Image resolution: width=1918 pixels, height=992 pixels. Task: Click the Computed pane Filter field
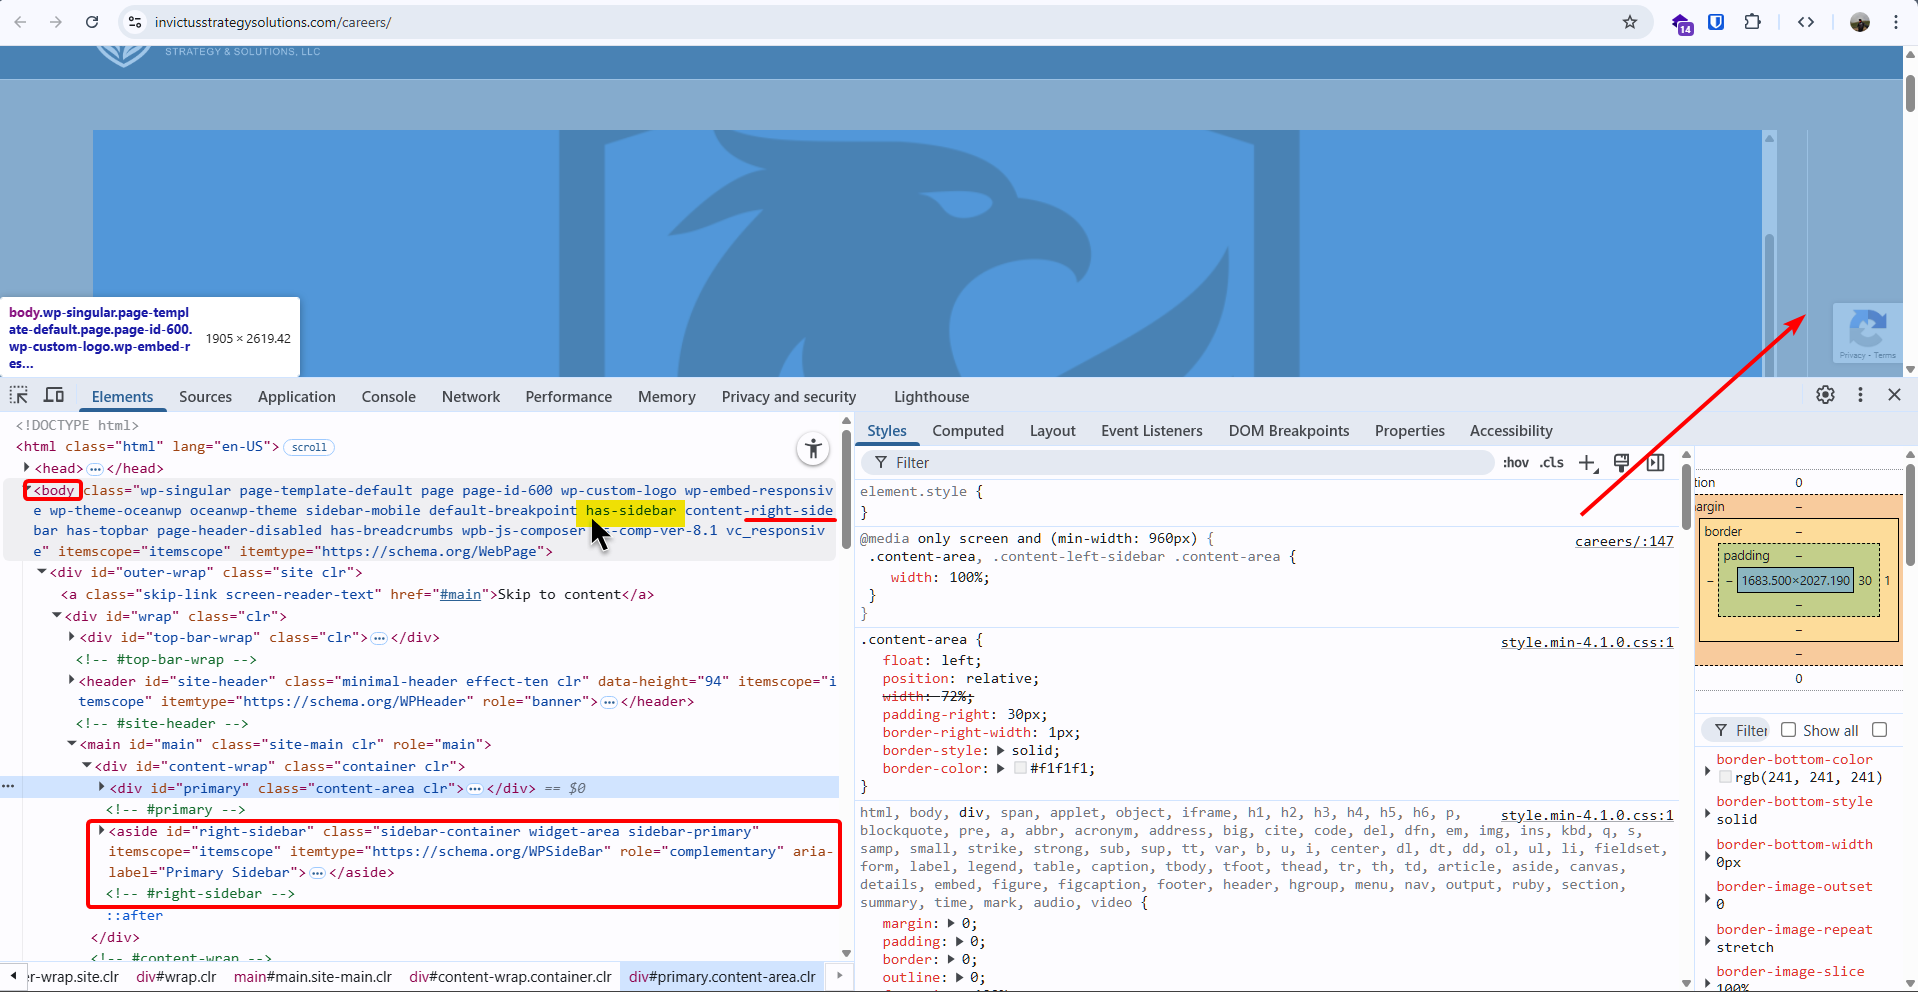click(x=1738, y=730)
